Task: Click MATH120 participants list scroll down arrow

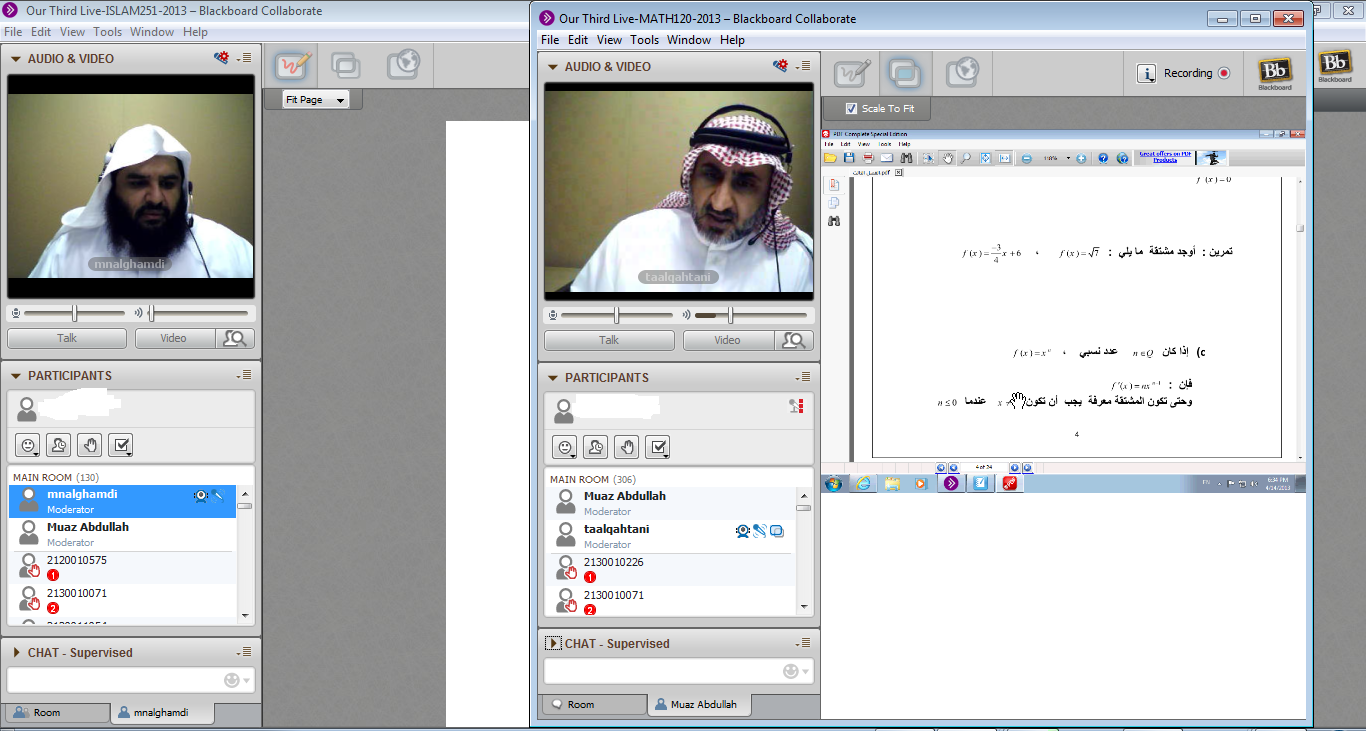Action: click(804, 606)
